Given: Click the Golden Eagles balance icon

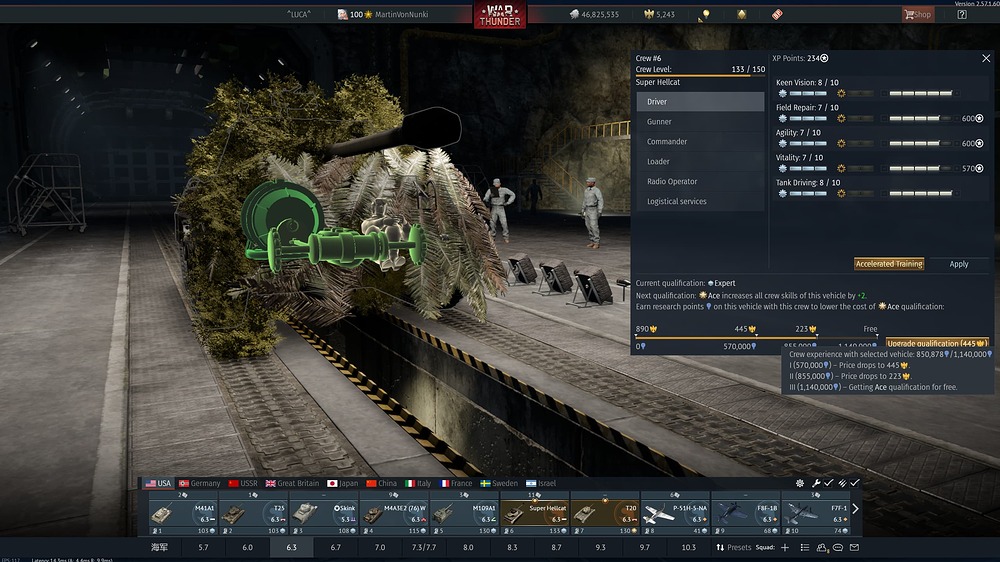Looking at the screenshot, I should click(649, 14).
